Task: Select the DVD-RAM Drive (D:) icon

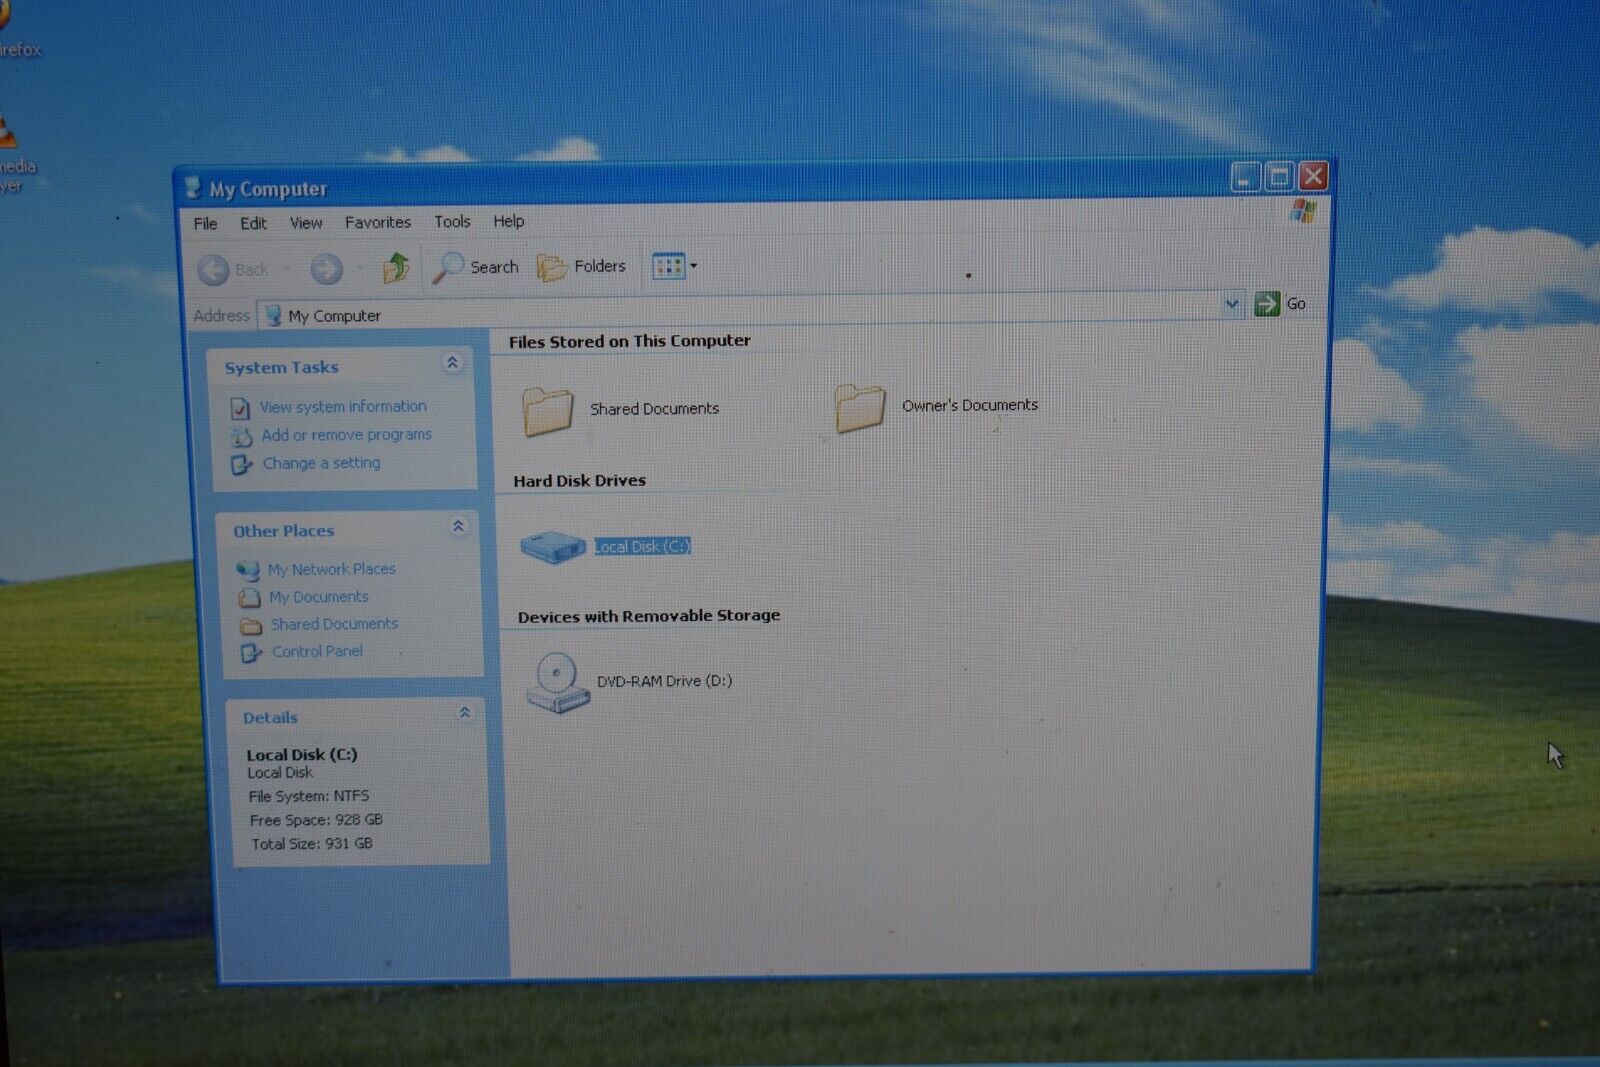Action: coord(557,682)
